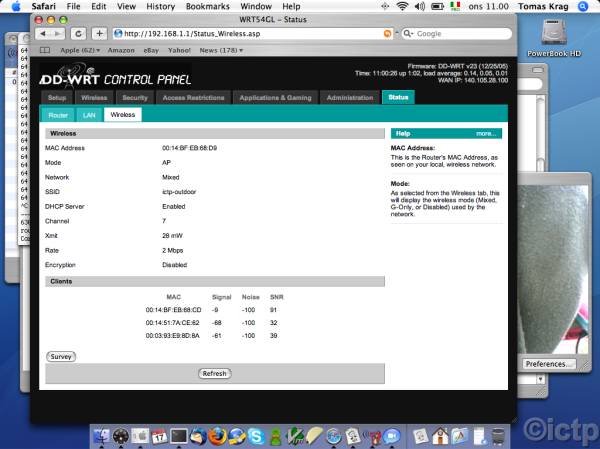Switch to the Security tab
The width and height of the screenshot is (600, 449).
tap(135, 98)
